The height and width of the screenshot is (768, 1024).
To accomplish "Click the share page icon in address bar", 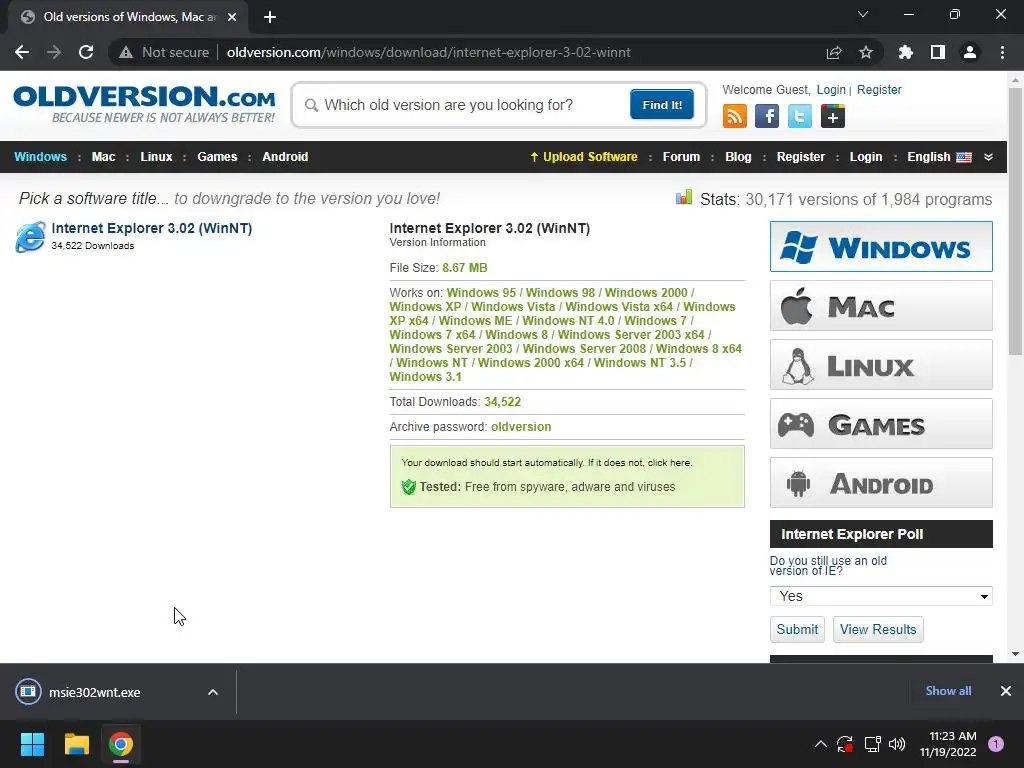I will [834, 52].
